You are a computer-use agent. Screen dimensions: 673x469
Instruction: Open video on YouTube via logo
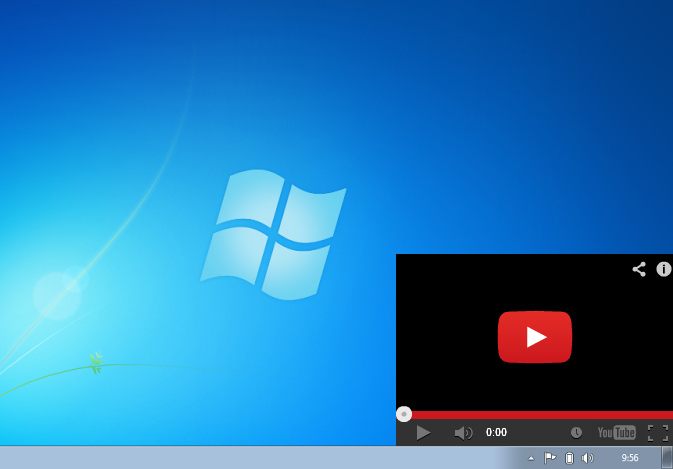pyautogui.click(x=616, y=432)
